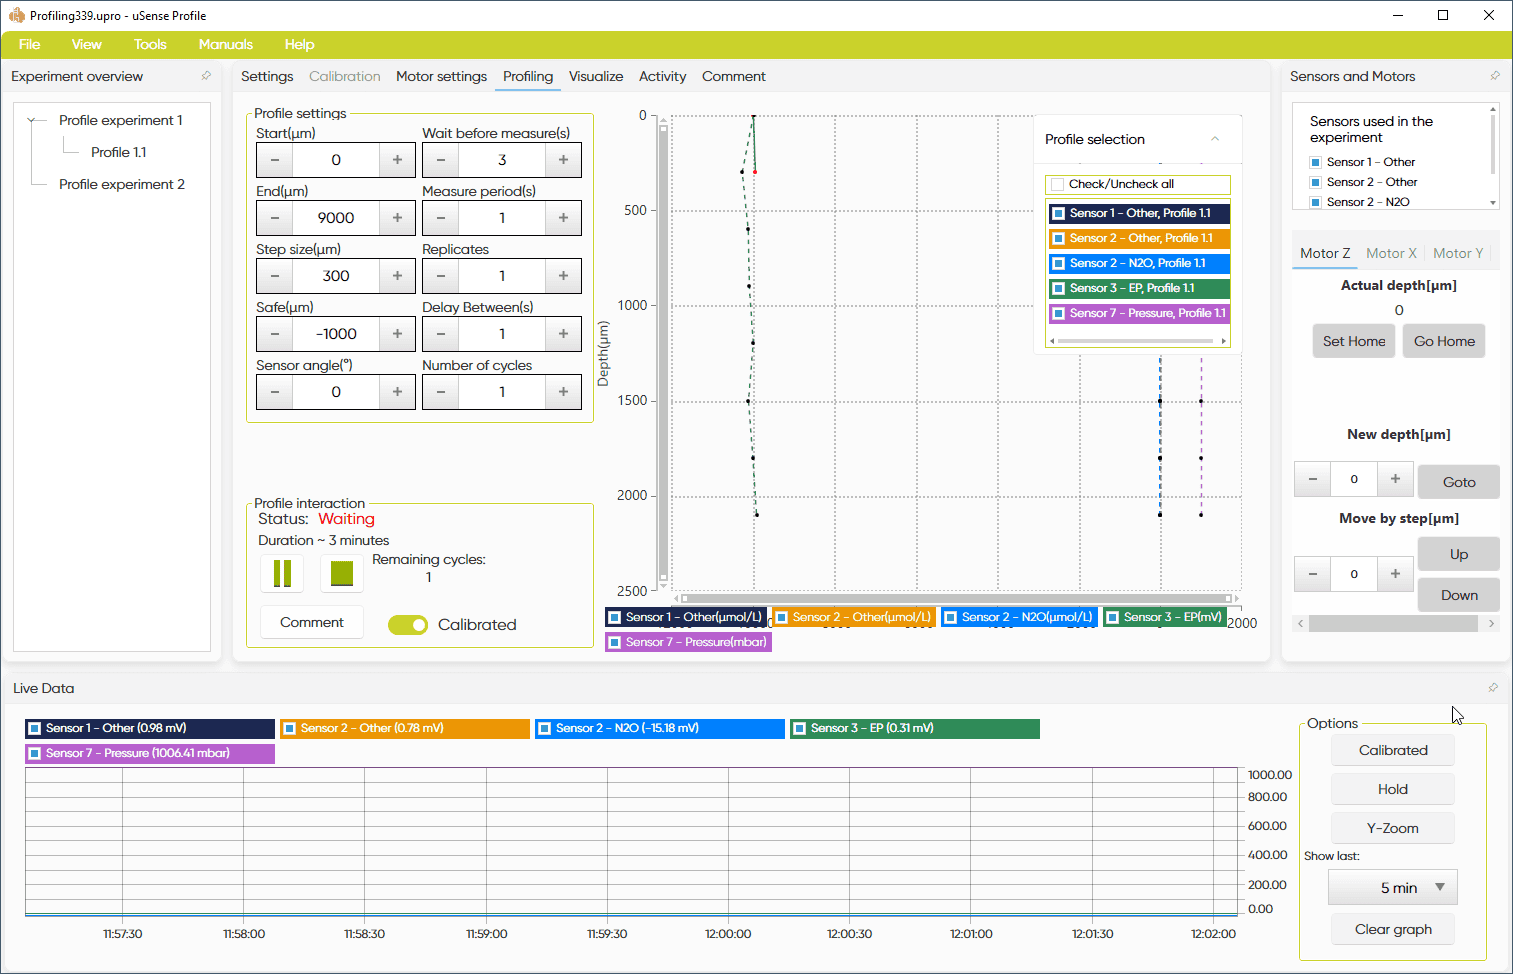Increase Replicates count with plus

[x=563, y=276]
